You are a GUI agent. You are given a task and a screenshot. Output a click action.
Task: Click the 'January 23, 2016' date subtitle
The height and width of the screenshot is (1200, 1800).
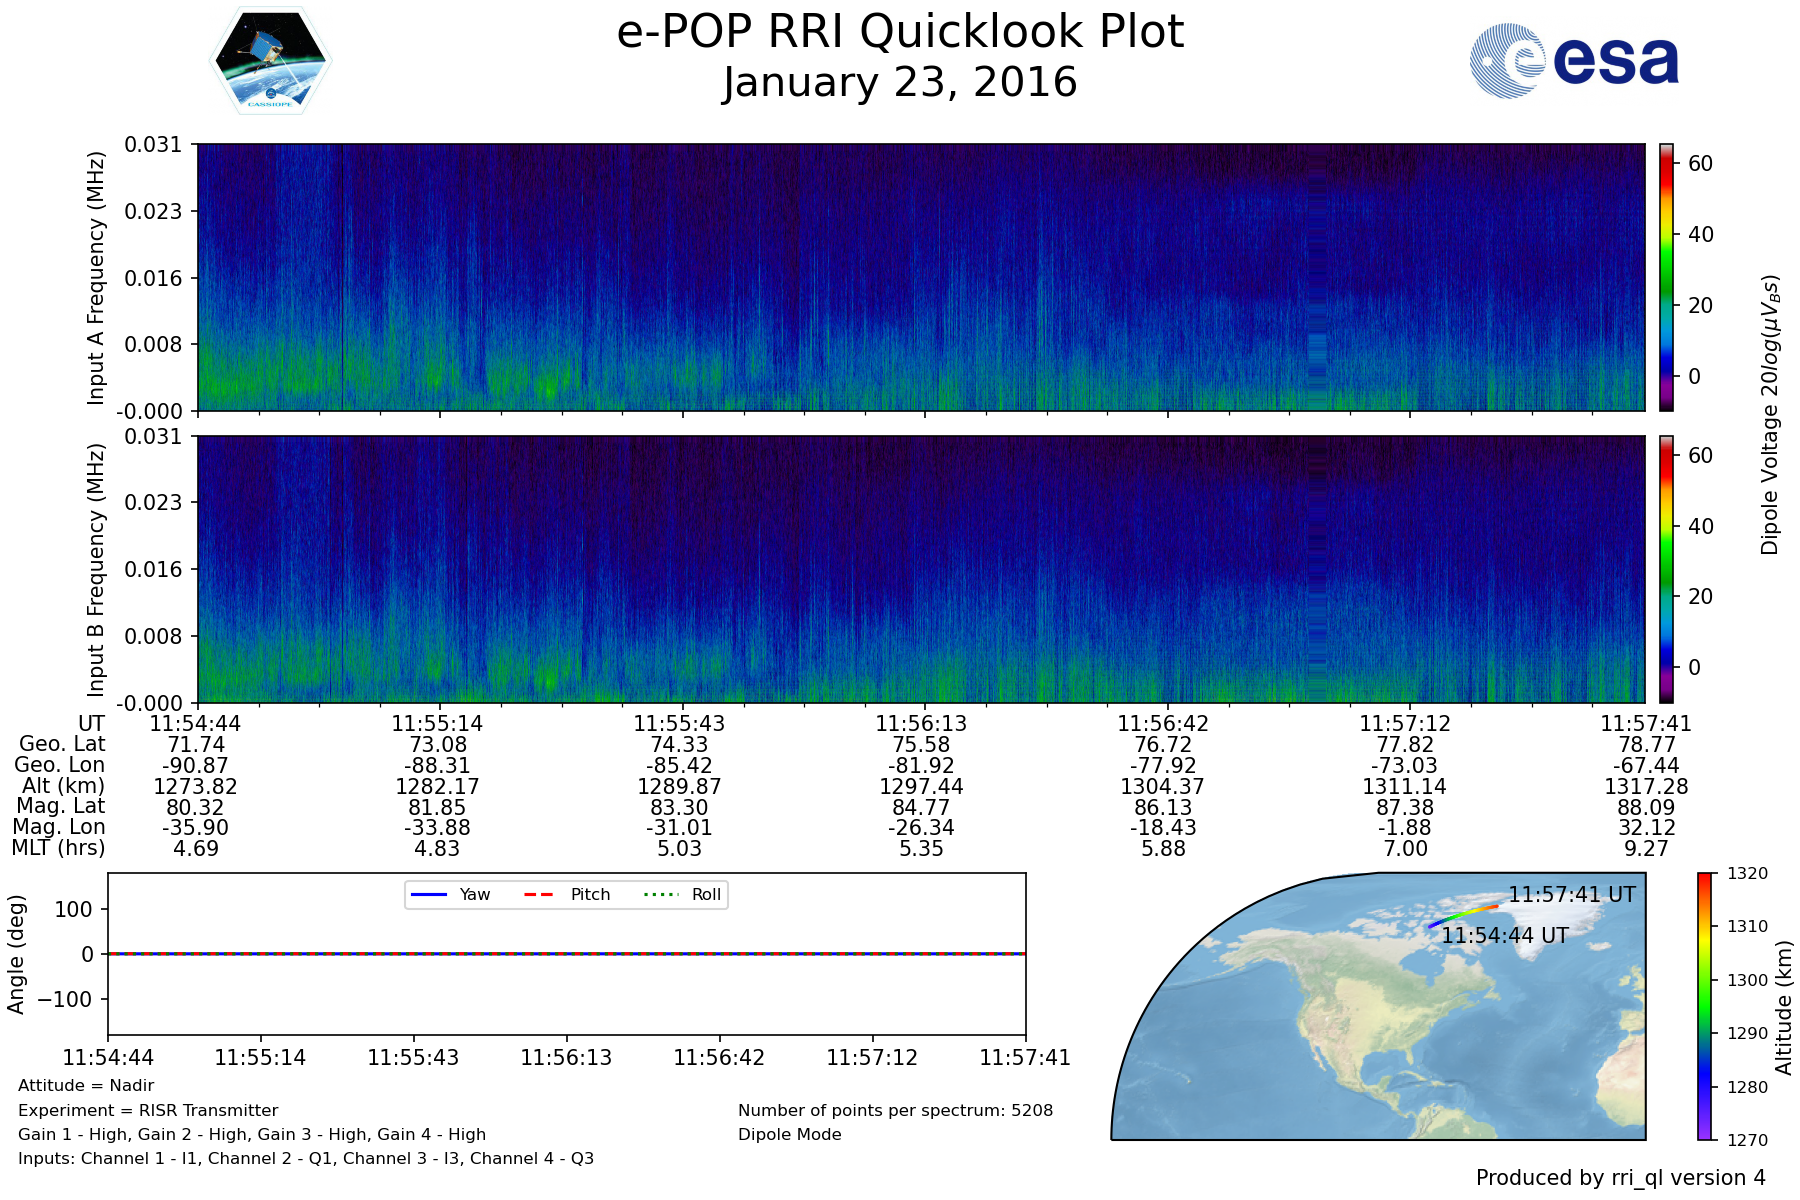(x=900, y=82)
